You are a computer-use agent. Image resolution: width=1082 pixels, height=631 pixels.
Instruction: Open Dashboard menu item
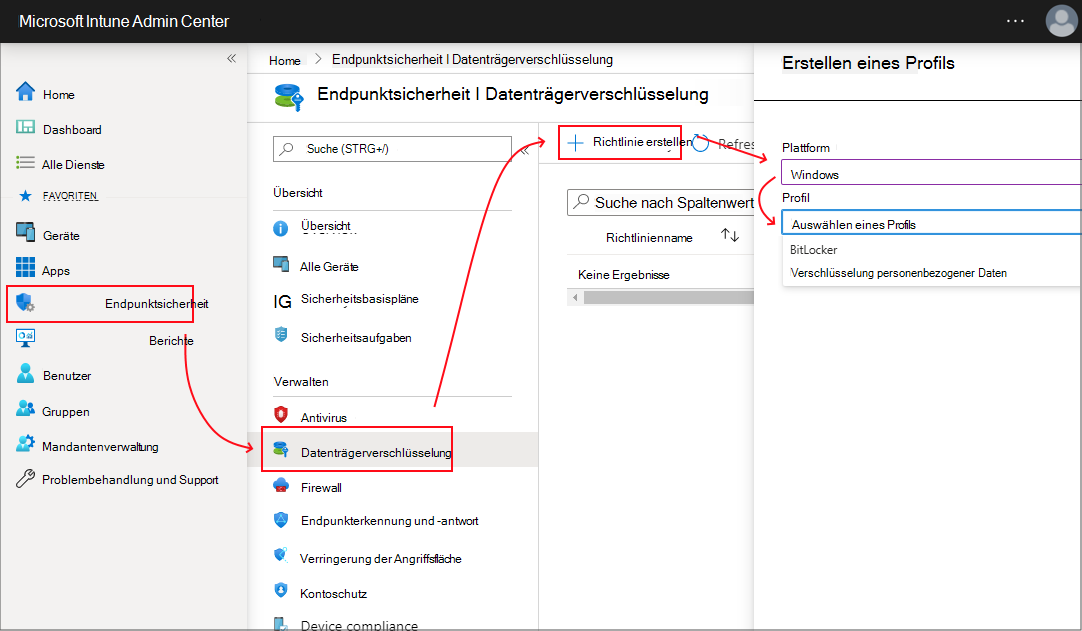[72, 130]
